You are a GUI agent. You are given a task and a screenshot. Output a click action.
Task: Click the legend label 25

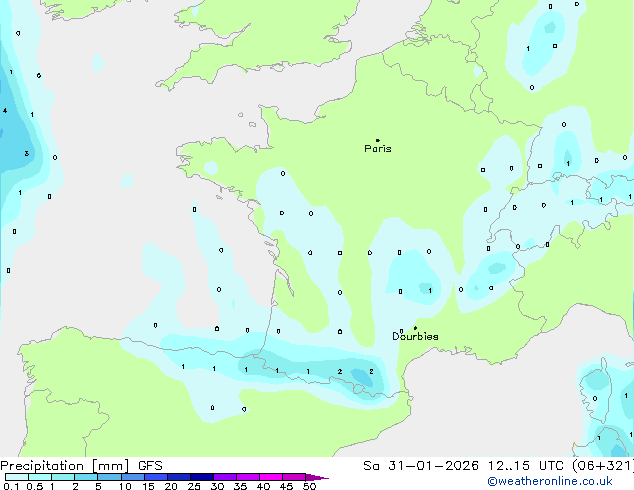point(194,486)
